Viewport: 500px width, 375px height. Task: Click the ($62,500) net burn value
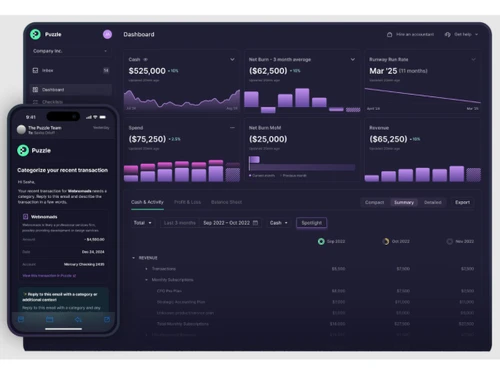(268, 71)
